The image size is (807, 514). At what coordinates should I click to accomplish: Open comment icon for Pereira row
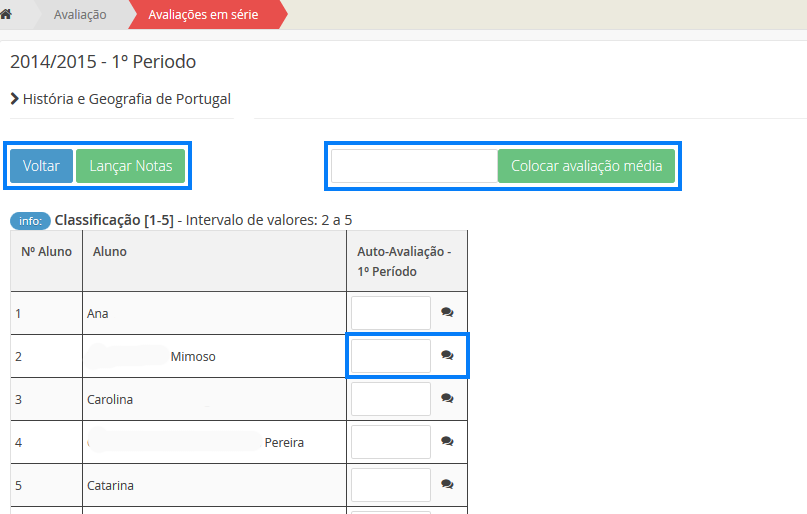click(447, 442)
